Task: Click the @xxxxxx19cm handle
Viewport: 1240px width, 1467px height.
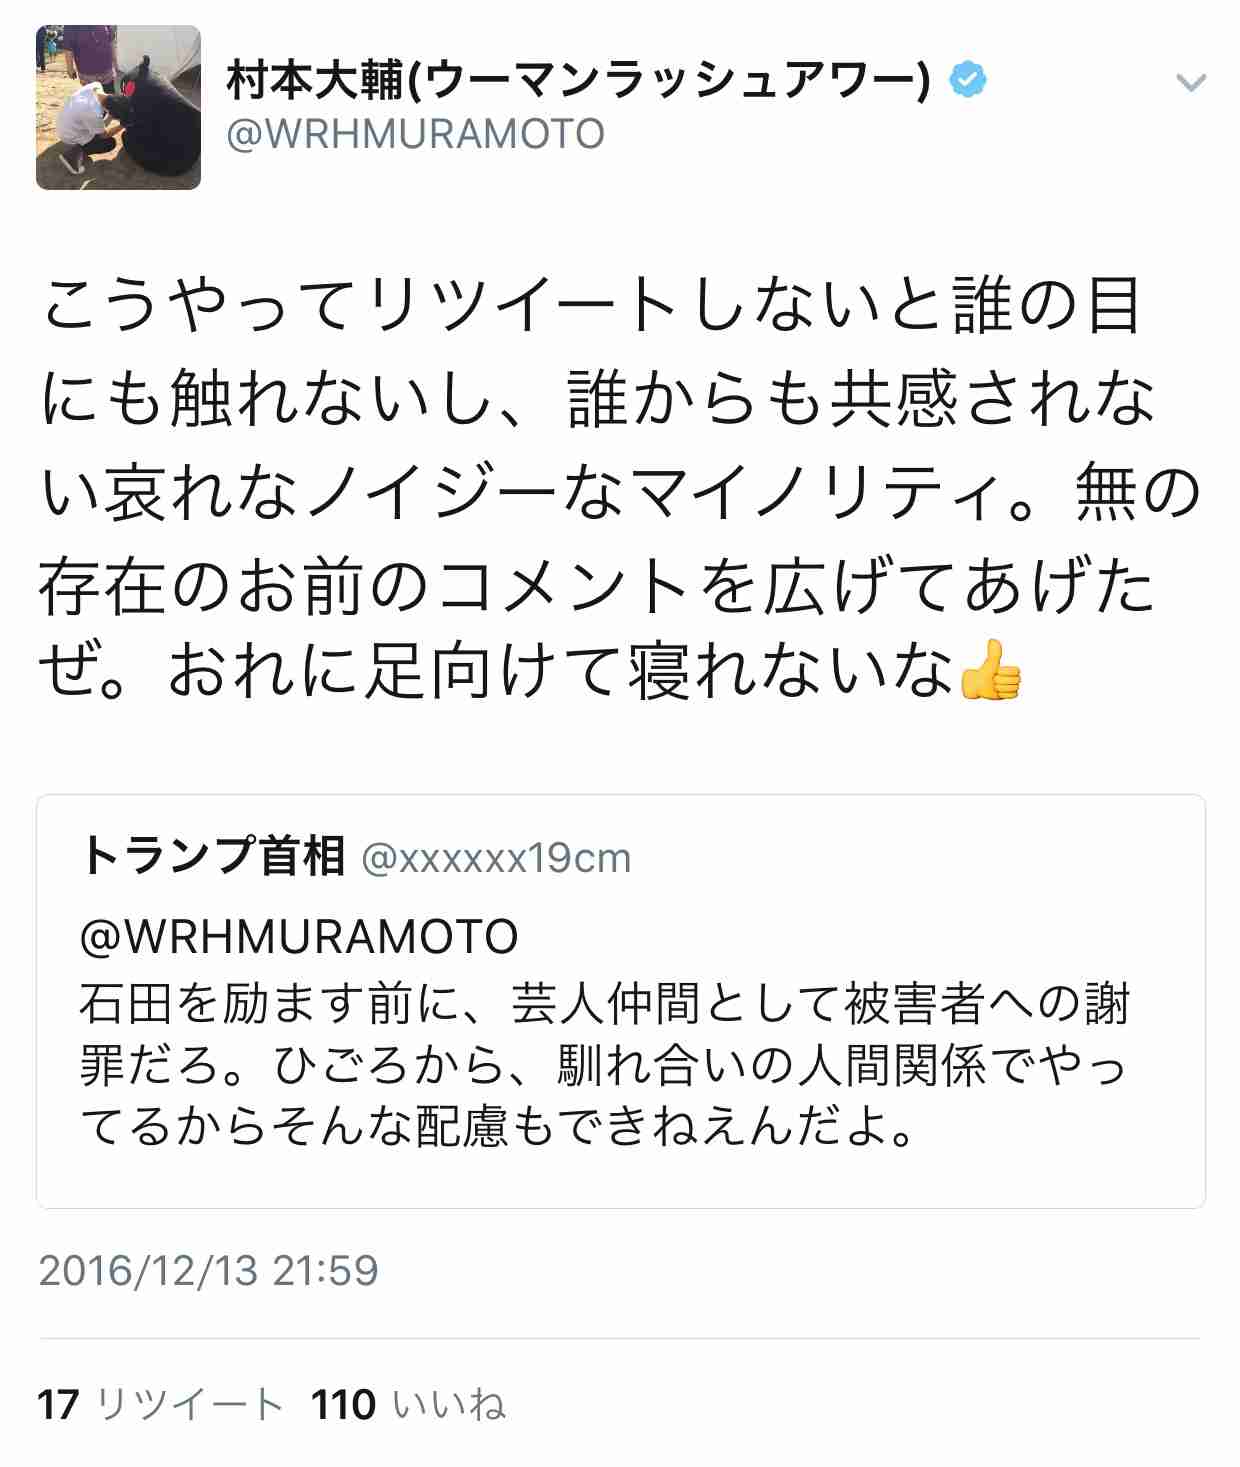Action: (496, 858)
